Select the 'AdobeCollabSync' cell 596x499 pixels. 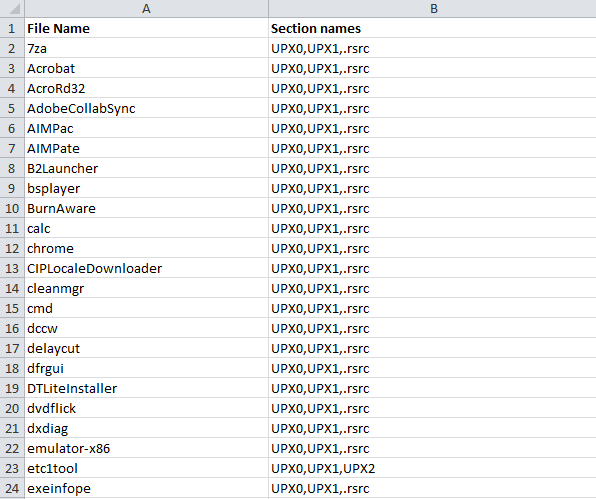tap(146, 108)
